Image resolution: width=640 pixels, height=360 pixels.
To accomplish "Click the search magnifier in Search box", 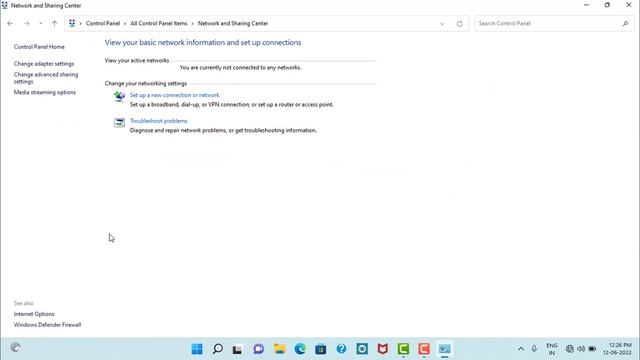I will click(625, 24).
